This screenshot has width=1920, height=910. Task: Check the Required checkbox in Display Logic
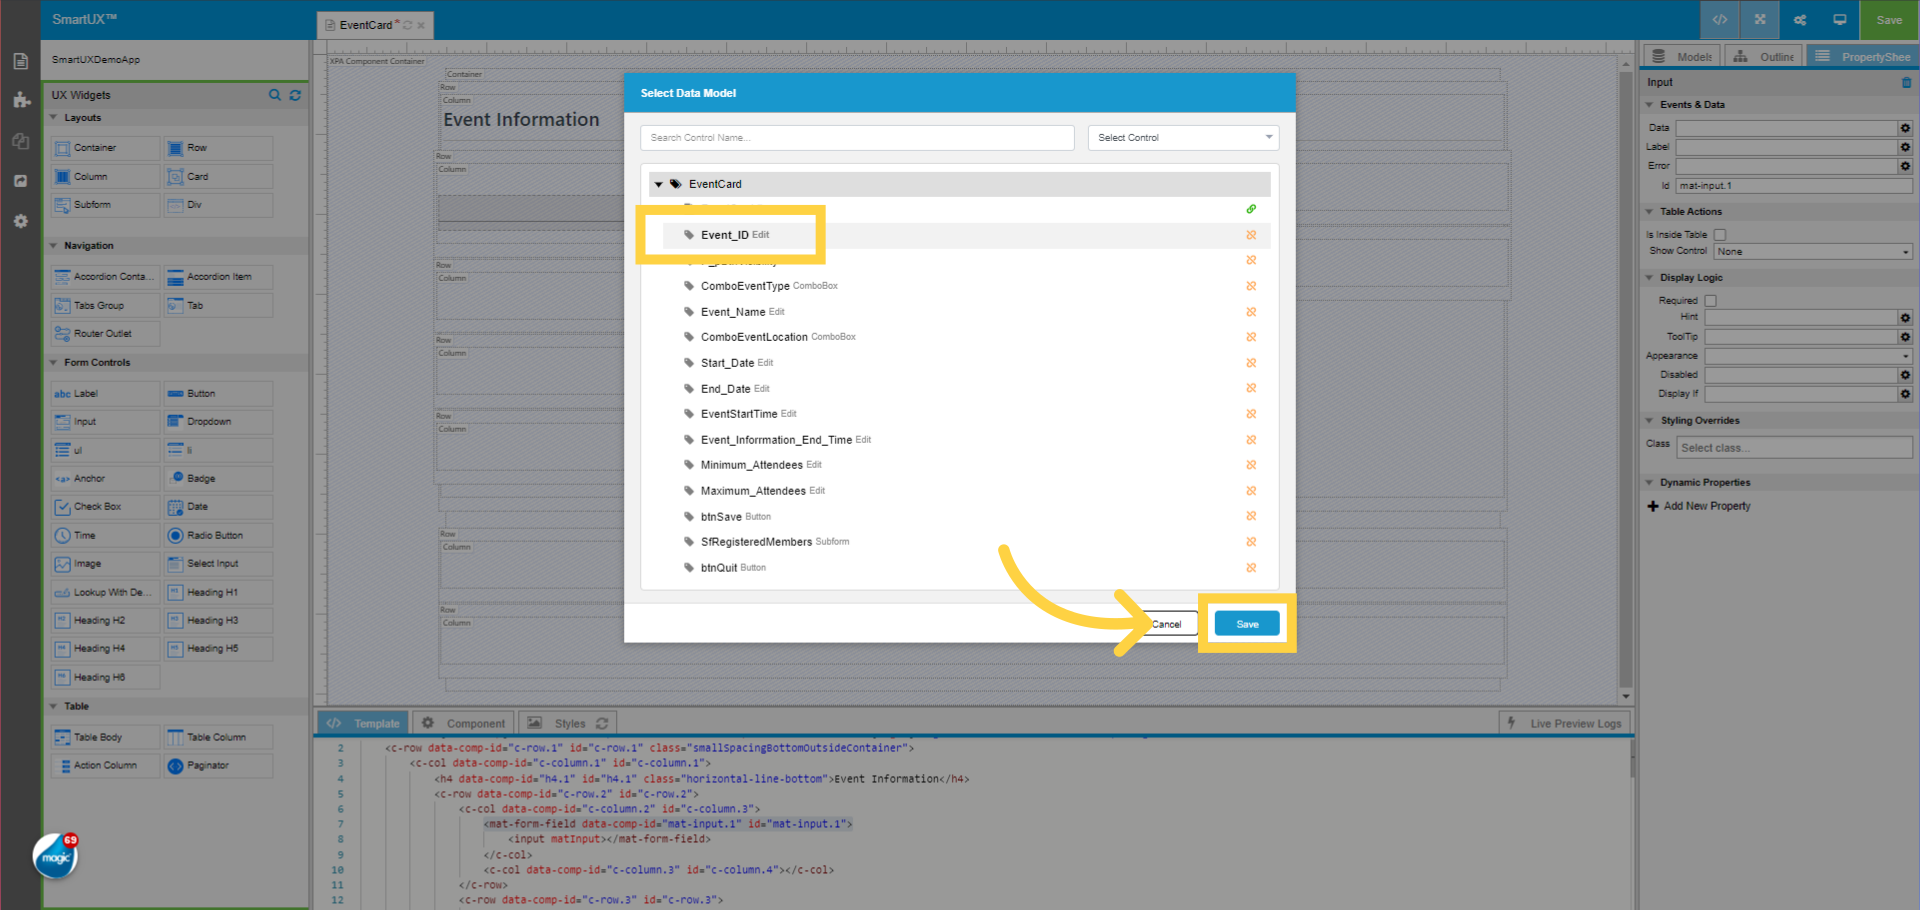tap(1710, 299)
